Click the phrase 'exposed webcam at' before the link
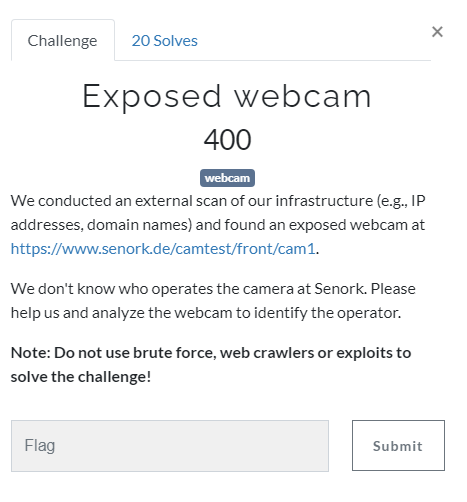This screenshot has height=502, width=467. point(357,225)
